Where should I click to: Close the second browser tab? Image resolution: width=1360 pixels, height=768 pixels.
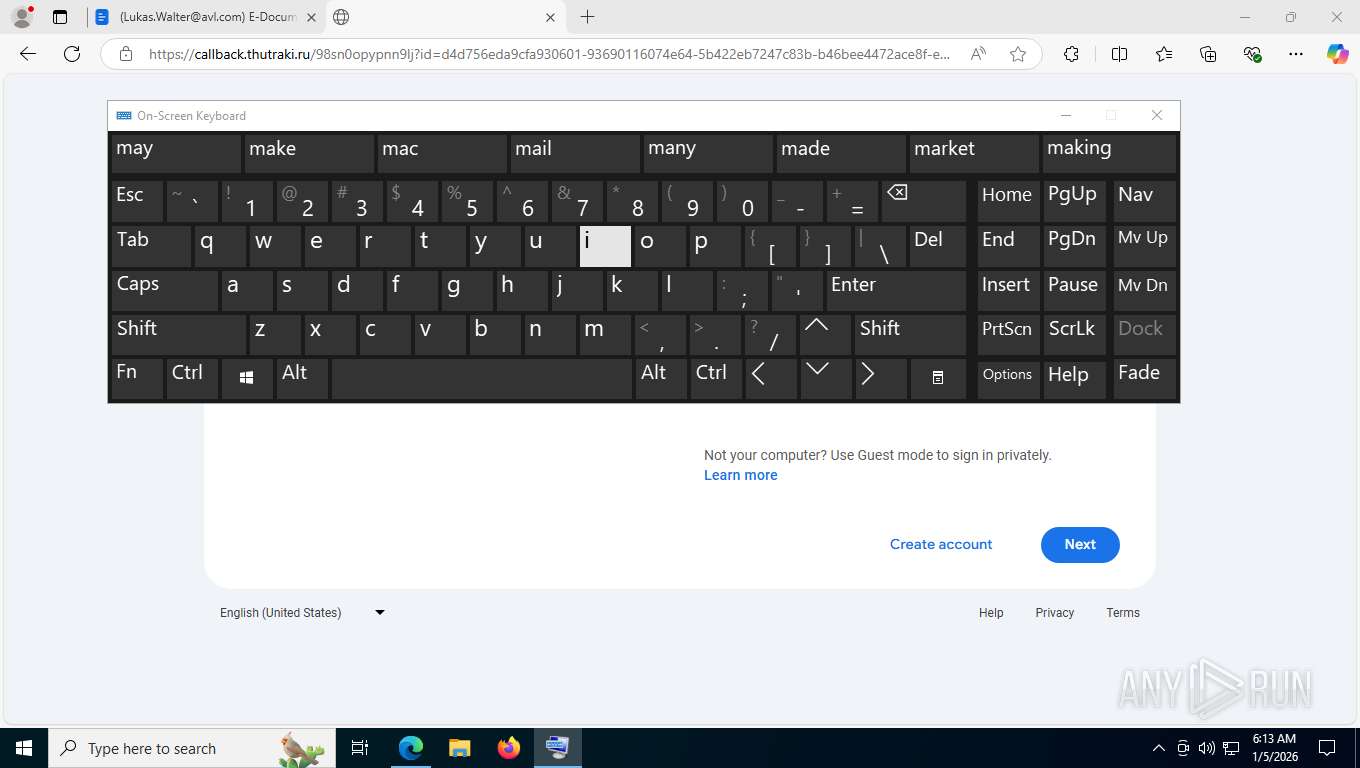tap(551, 17)
